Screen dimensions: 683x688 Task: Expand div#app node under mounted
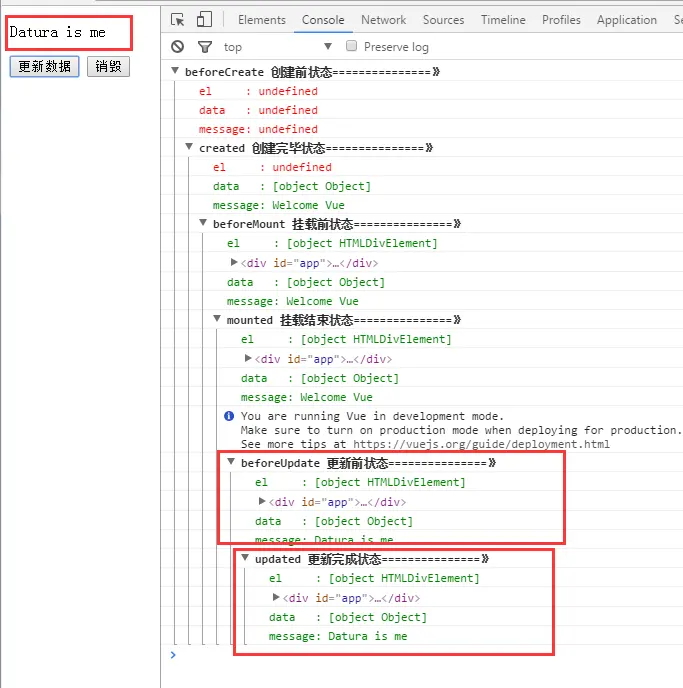(248, 358)
